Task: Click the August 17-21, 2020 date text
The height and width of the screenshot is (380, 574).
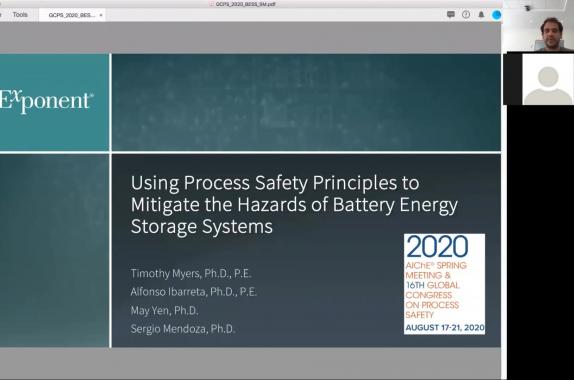Action: click(445, 328)
